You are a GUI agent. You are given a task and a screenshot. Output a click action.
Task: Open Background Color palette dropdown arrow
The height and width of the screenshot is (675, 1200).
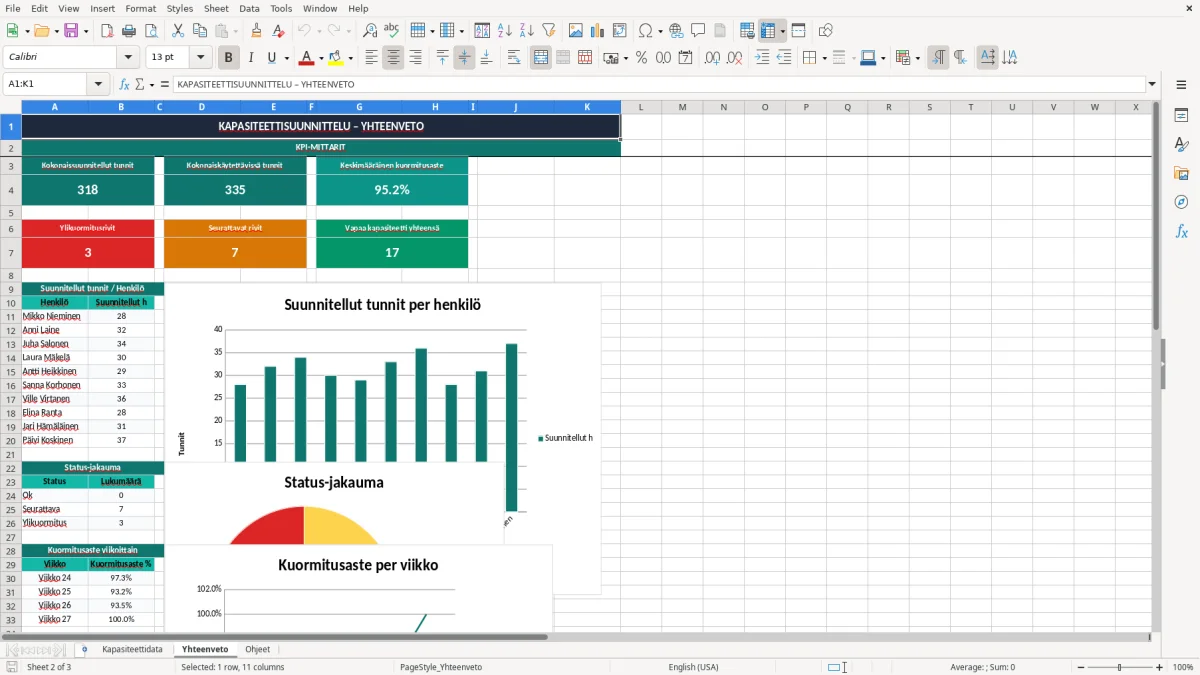coord(350,58)
